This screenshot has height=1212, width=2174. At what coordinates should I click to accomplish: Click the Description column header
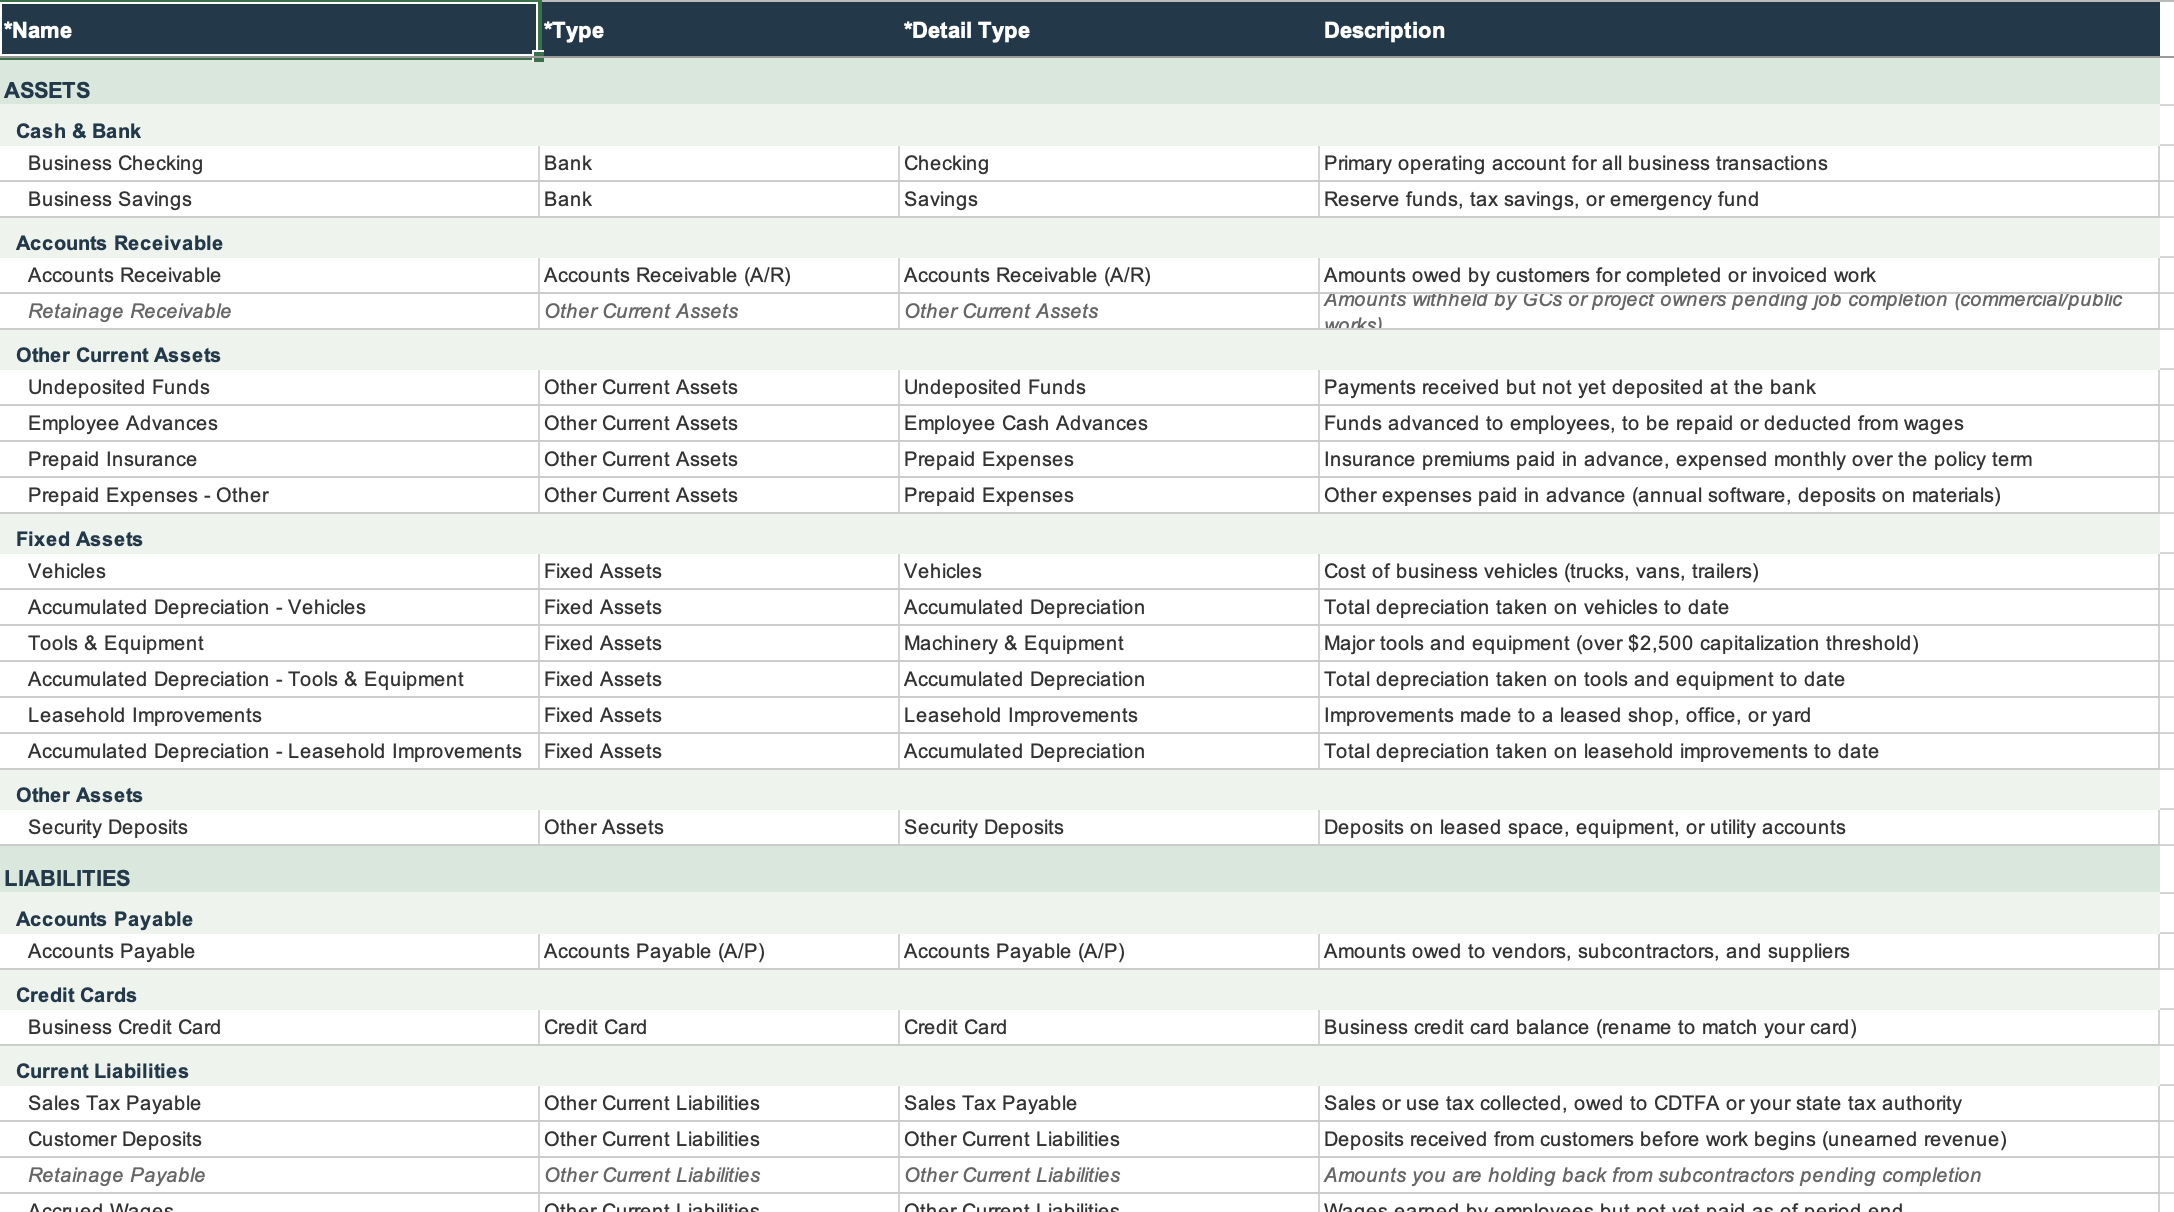1739,30
